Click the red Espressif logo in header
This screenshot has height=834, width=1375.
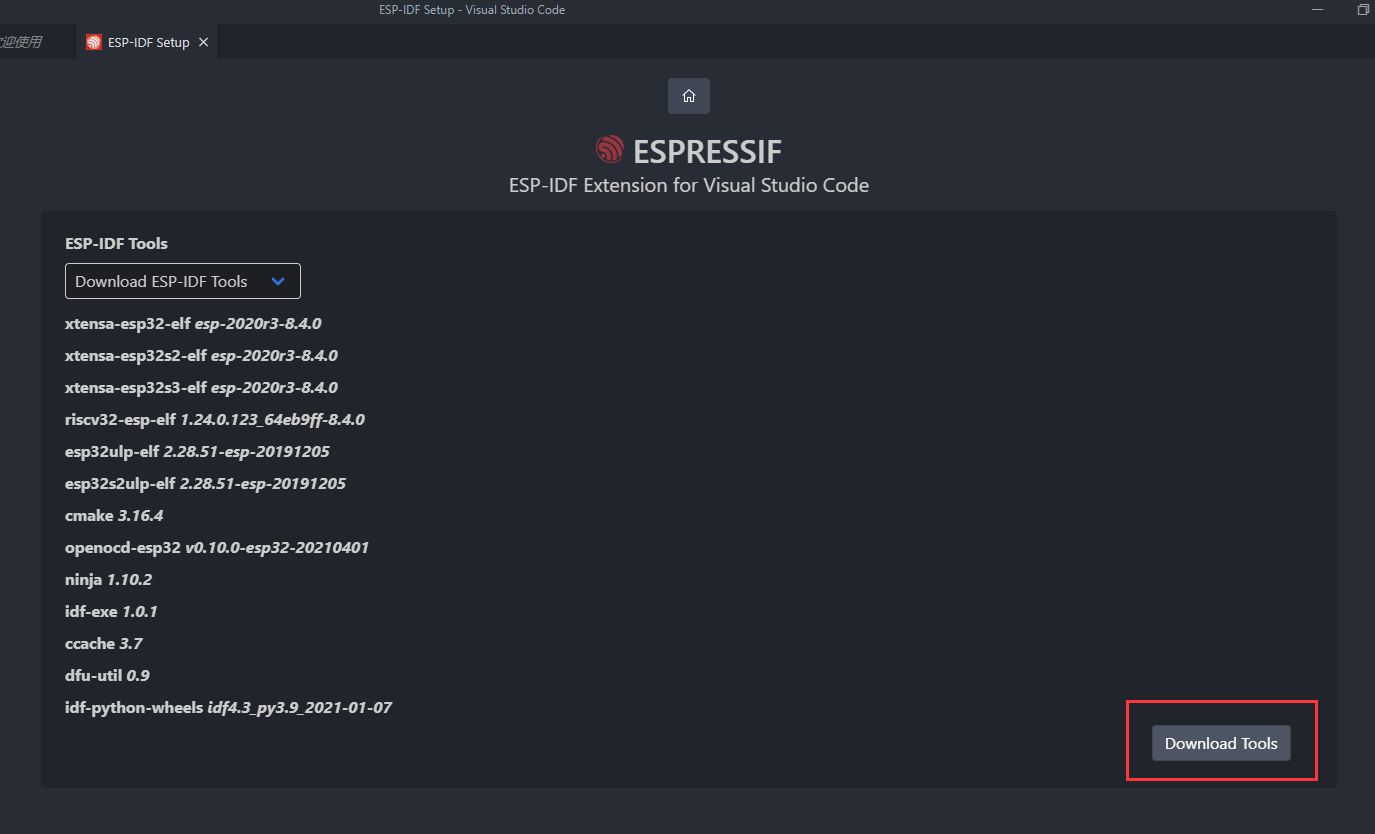pos(610,151)
